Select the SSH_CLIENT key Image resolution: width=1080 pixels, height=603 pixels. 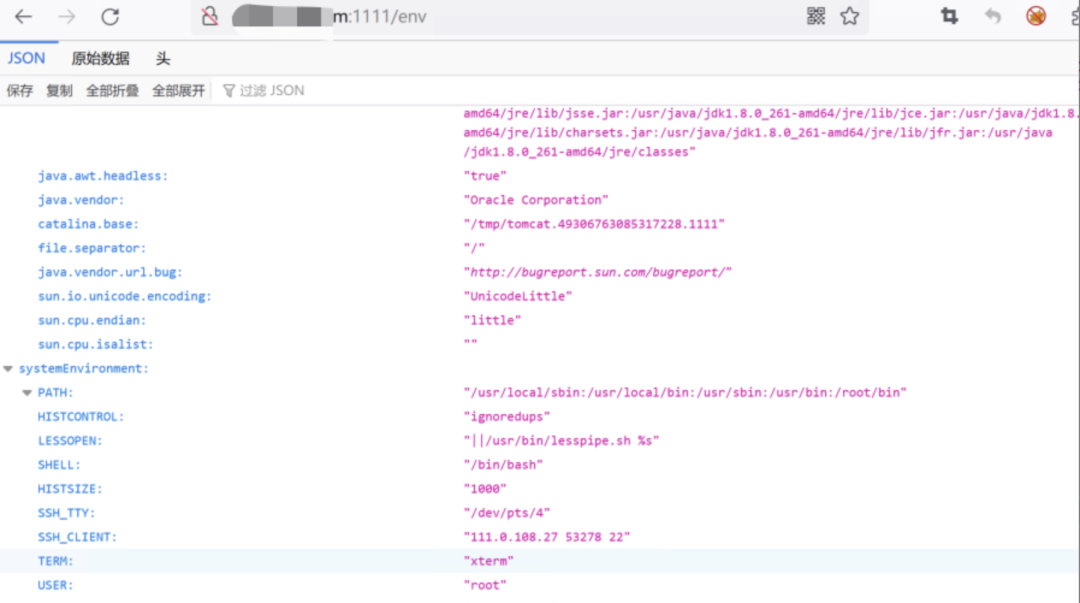[x=77, y=538]
